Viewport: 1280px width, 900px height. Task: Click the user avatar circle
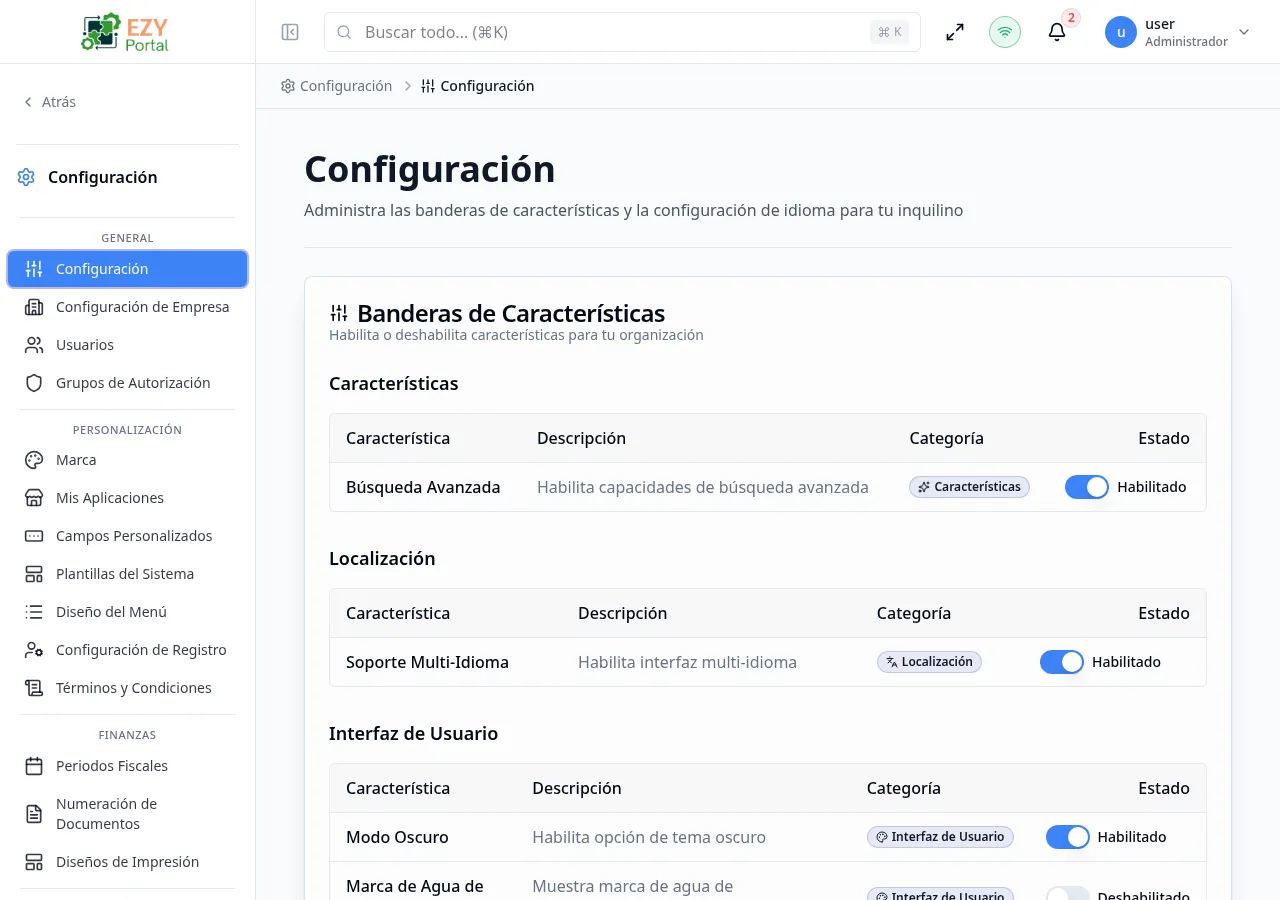1121,32
